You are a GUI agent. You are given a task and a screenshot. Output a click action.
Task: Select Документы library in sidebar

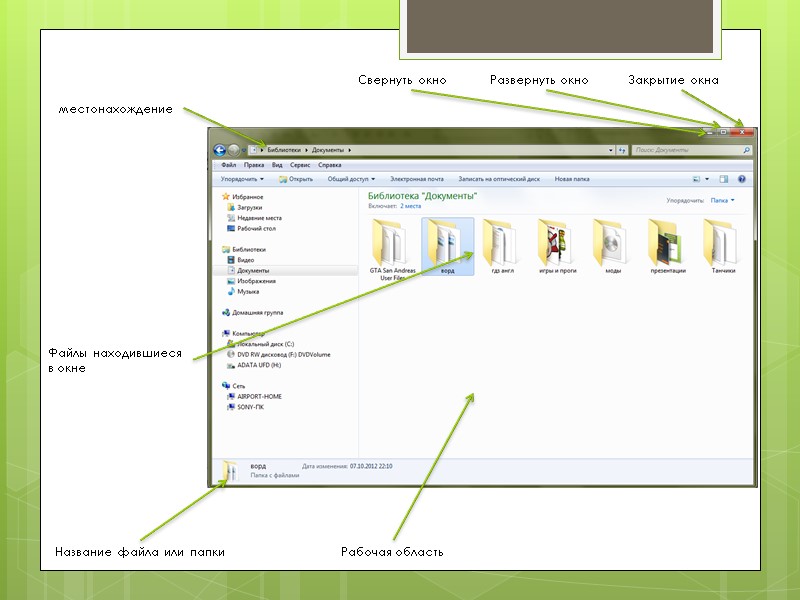[248, 270]
